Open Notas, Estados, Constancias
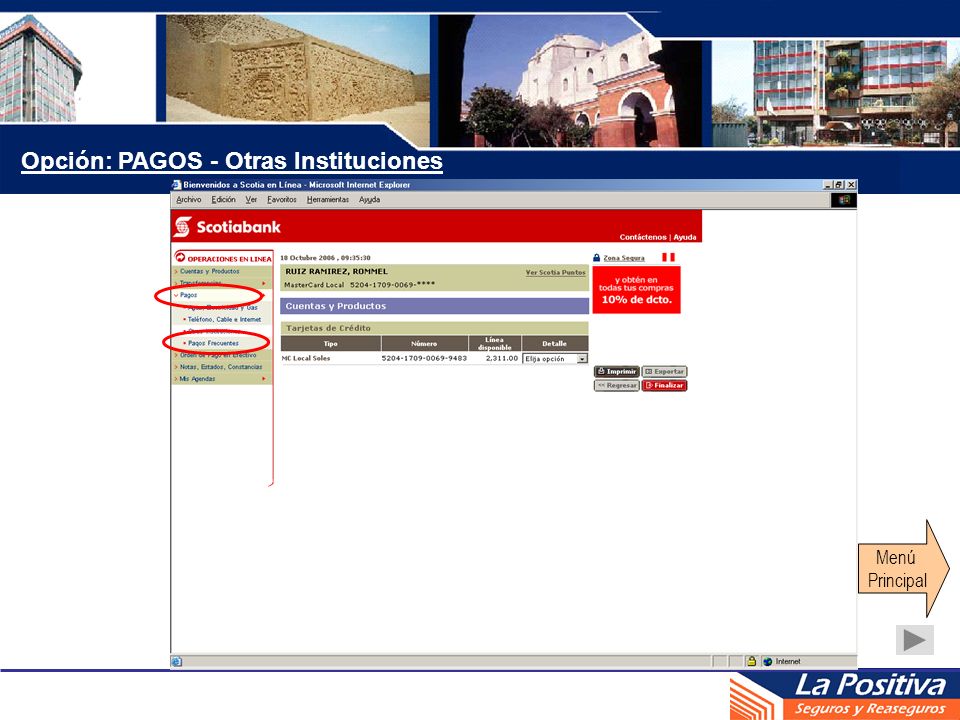The width and height of the screenshot is (960, 720). coord(220,367)
